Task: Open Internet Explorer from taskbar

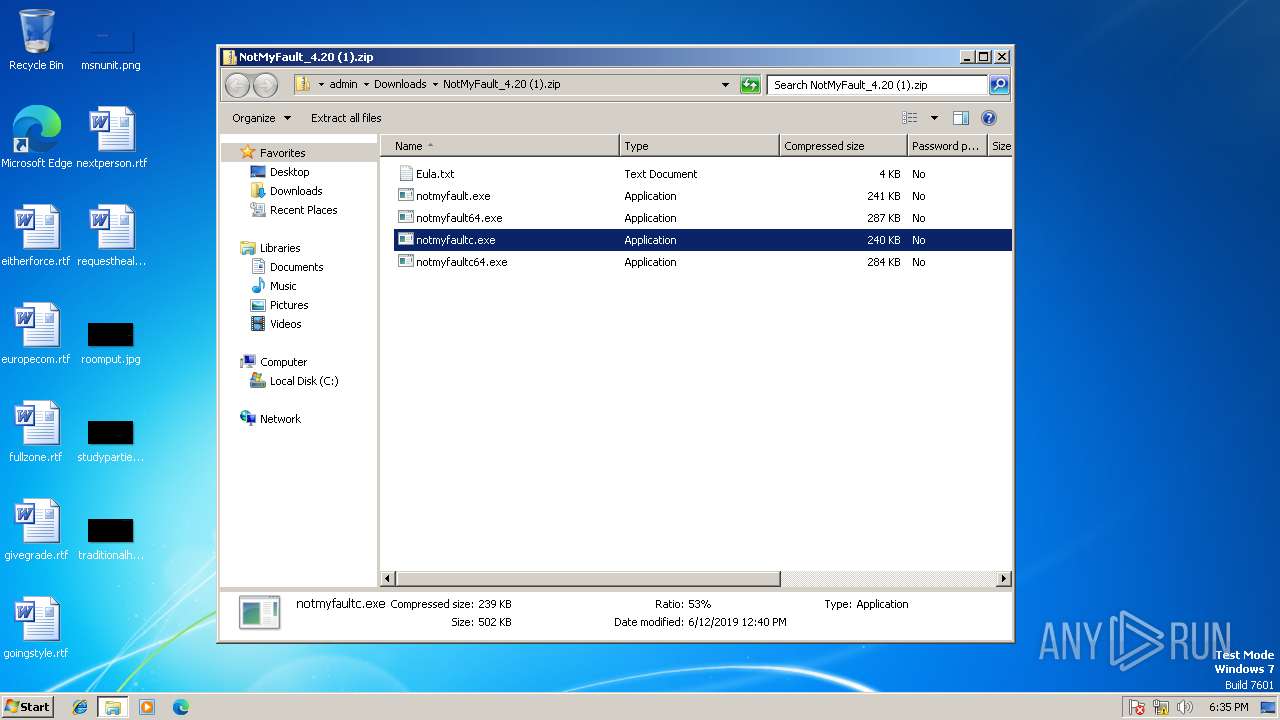Action: (x=80, y=707)
